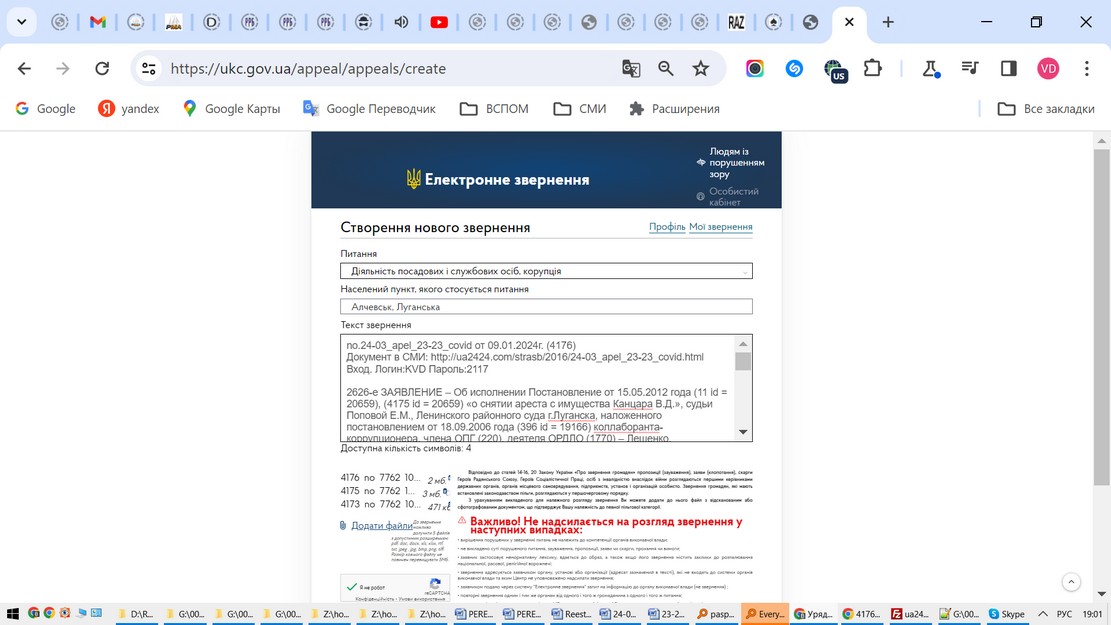
Task: Switch to the tab with D letter favicon
Action: (x=211, y=22)
